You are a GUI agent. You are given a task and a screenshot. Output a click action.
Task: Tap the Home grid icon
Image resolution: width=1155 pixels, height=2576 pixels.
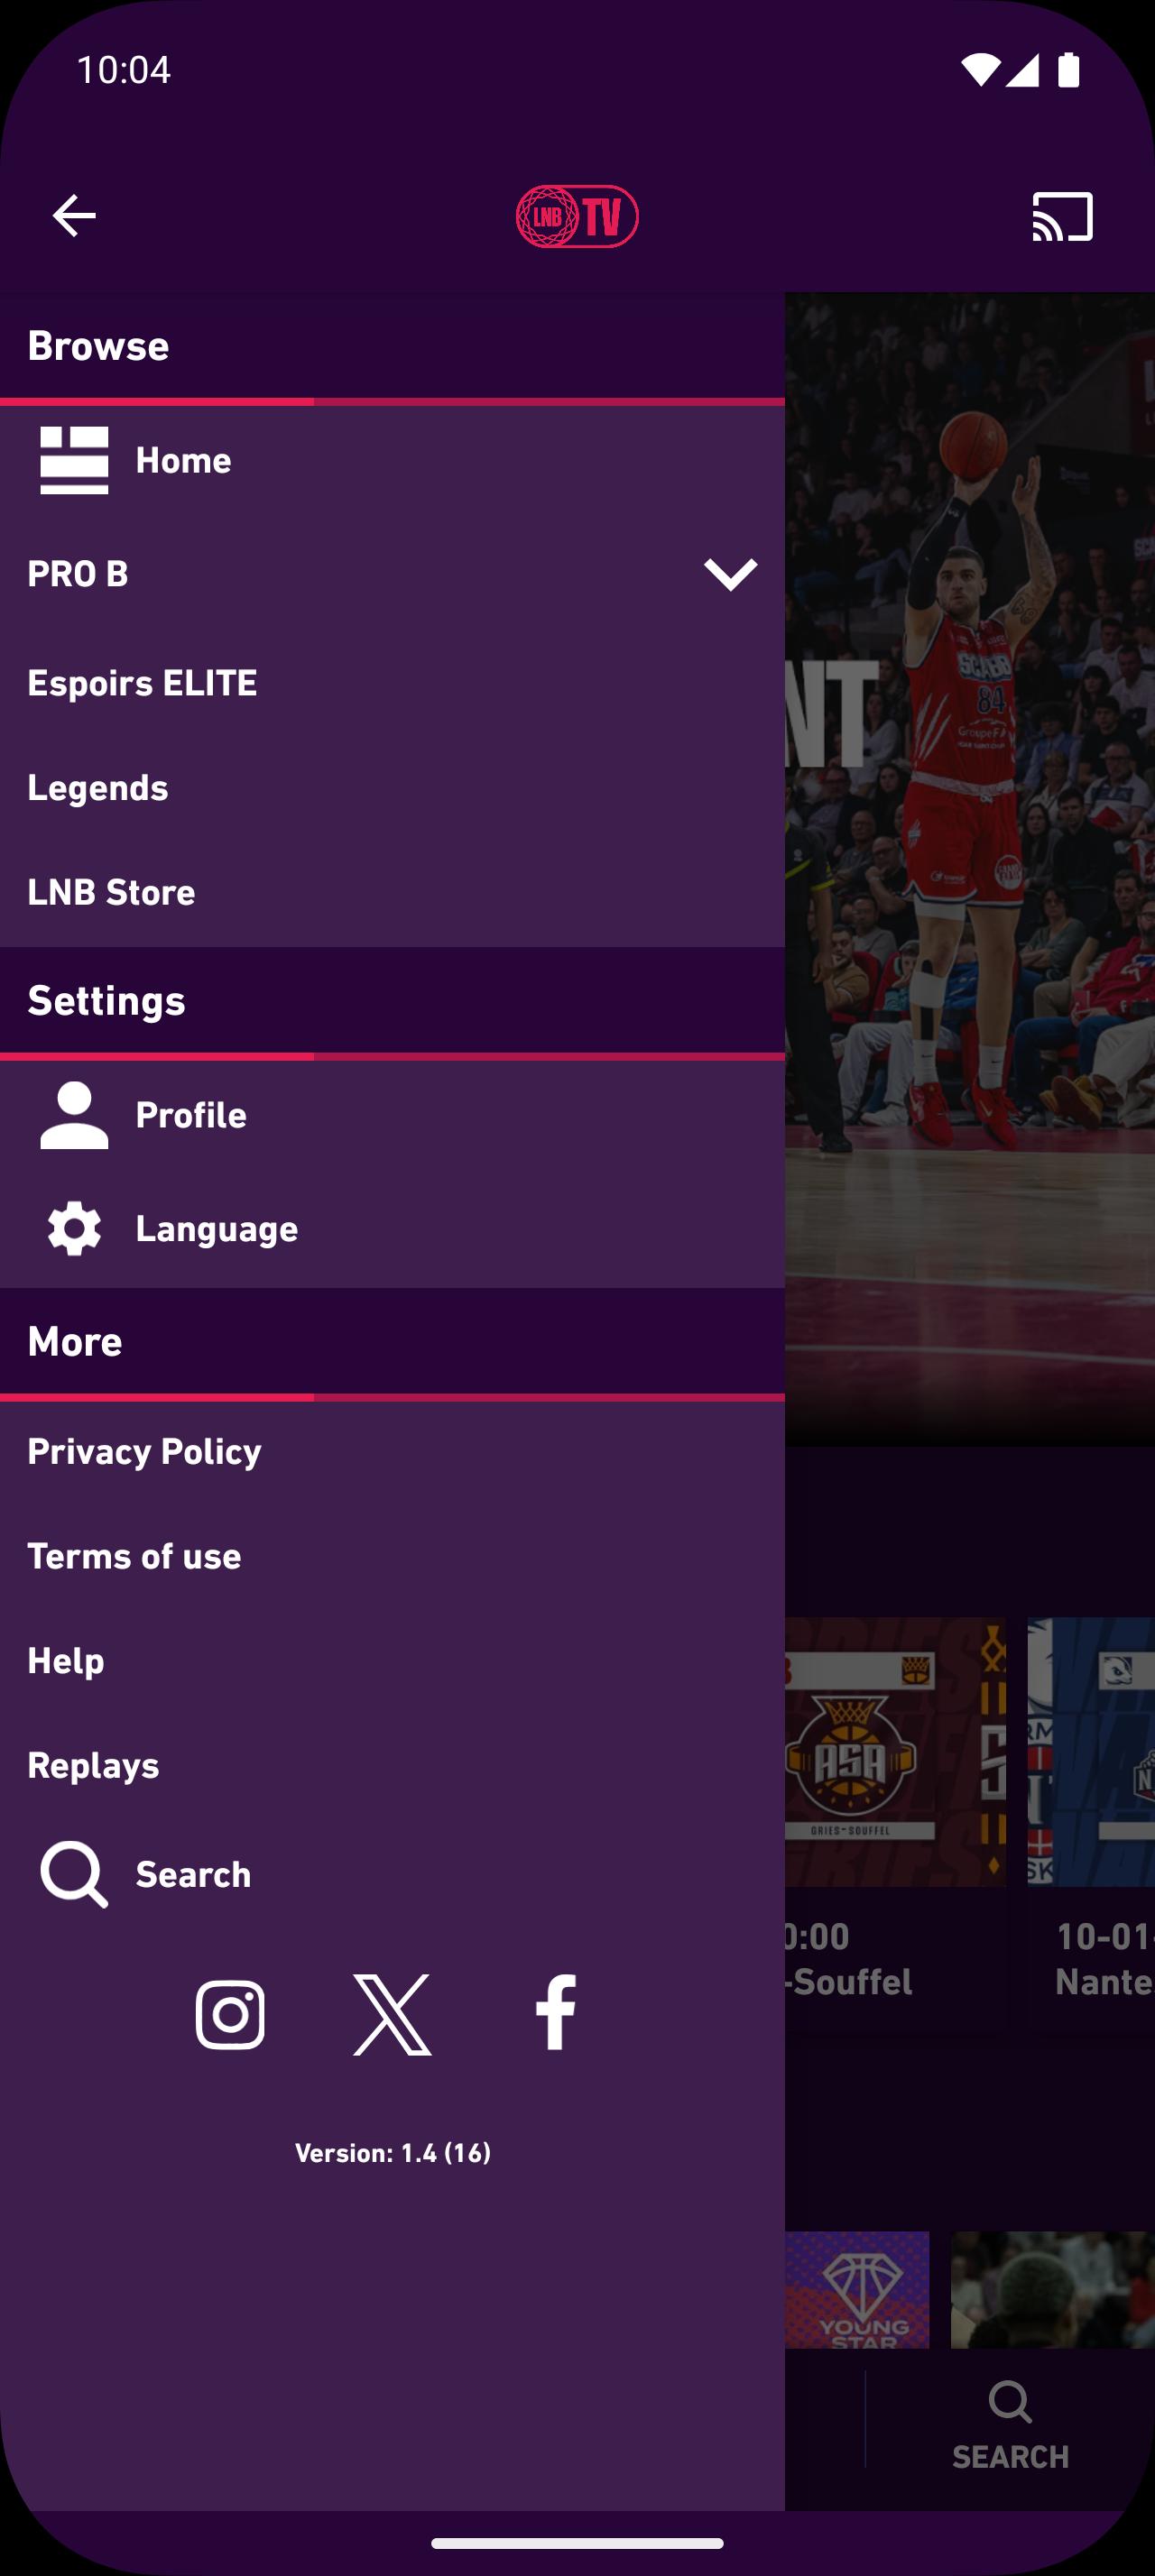(x=74, y=460)
